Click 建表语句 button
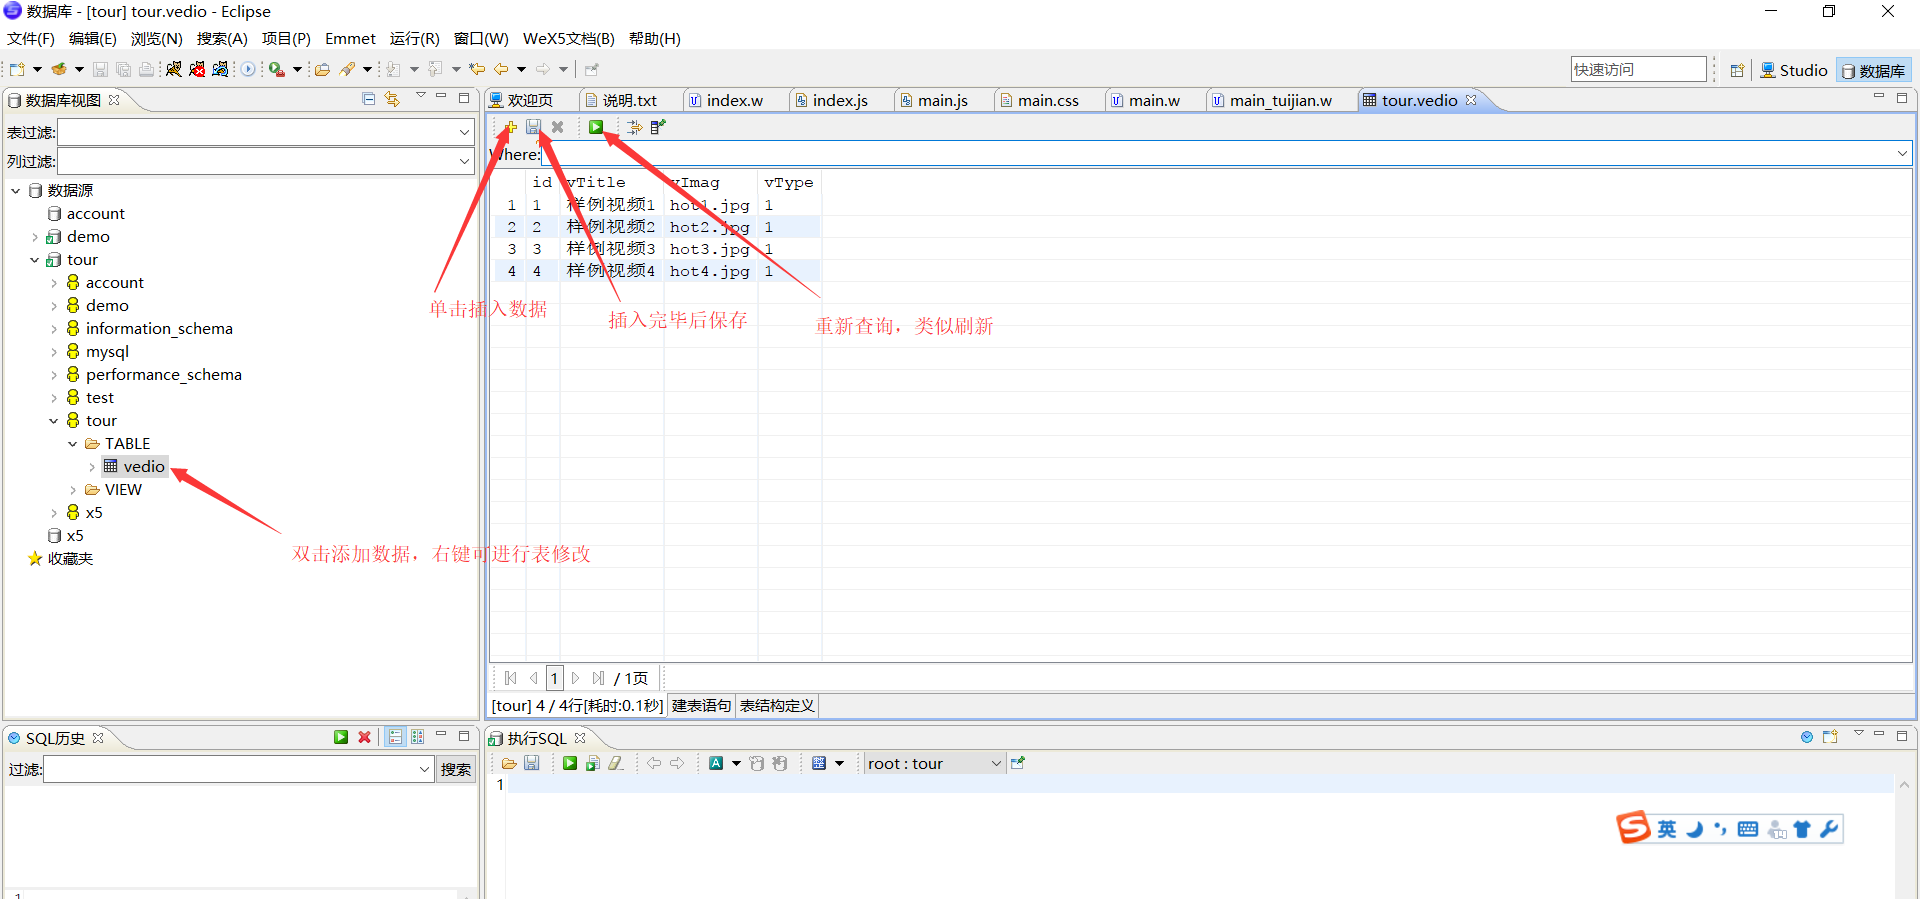1920x899 pixels. tap(701, 705)
